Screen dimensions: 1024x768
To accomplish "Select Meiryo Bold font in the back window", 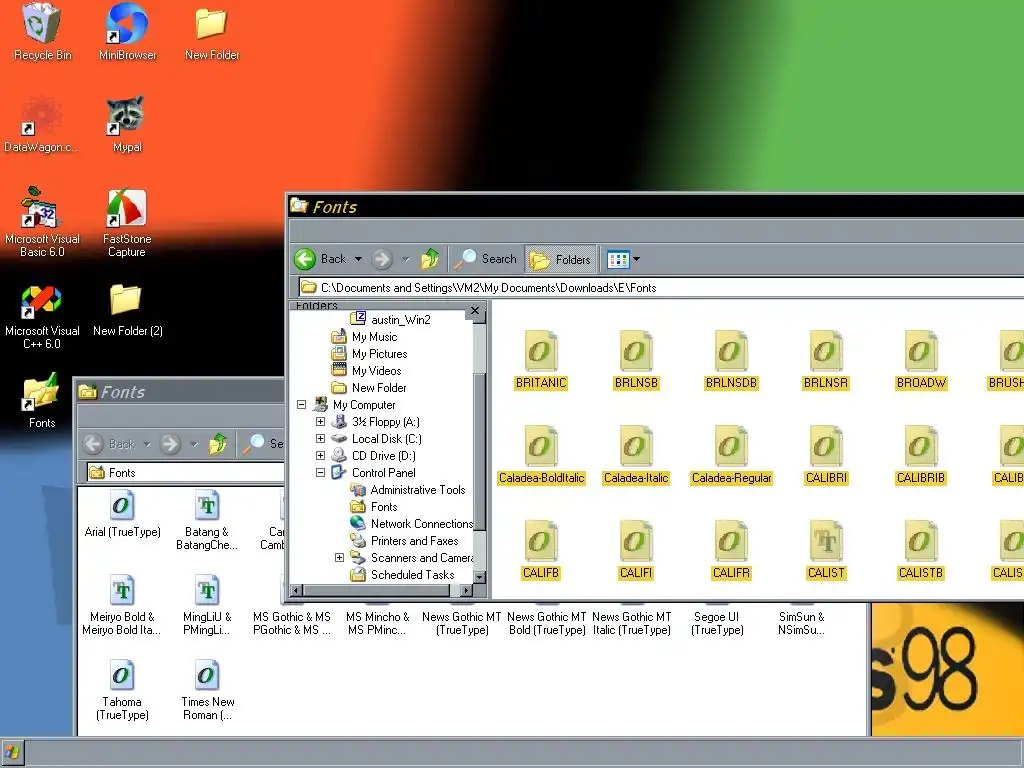I will [x=122, y=606].
